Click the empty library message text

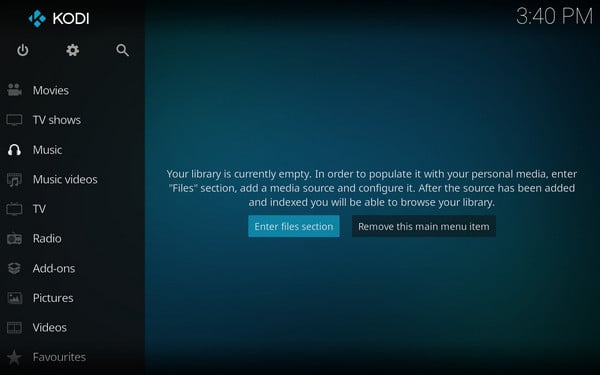[372, 188]
